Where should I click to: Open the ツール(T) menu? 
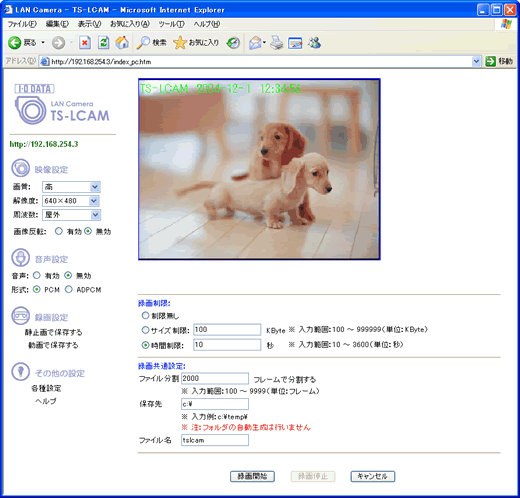coord(171,24)
